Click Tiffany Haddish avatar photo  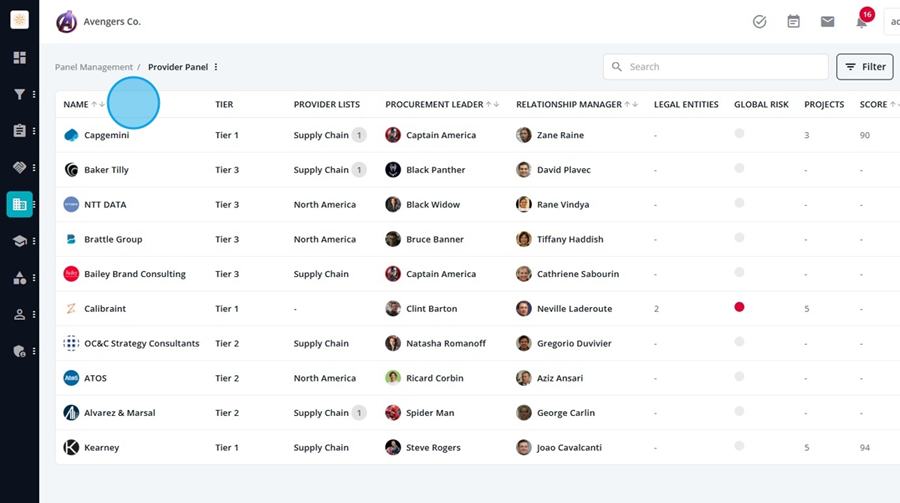[524, 239]
